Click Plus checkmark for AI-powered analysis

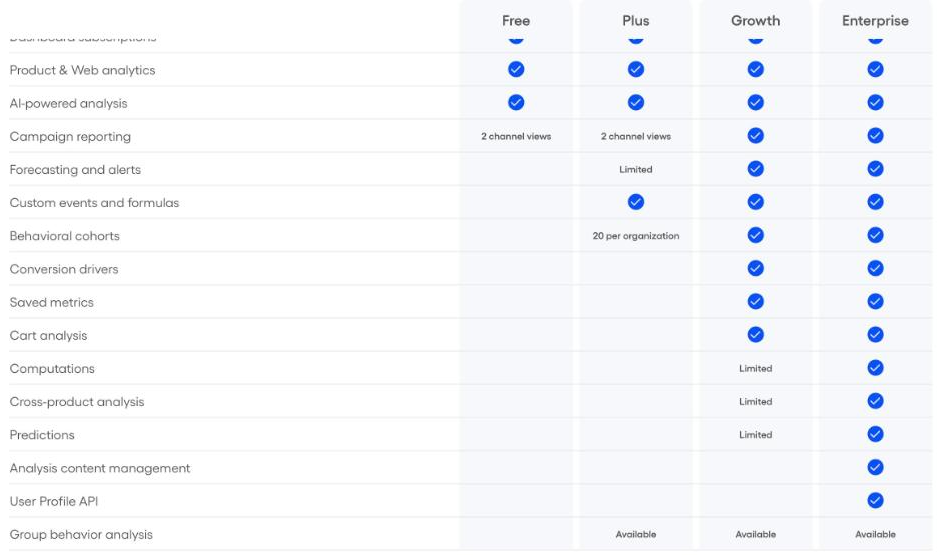pos(636,102)
